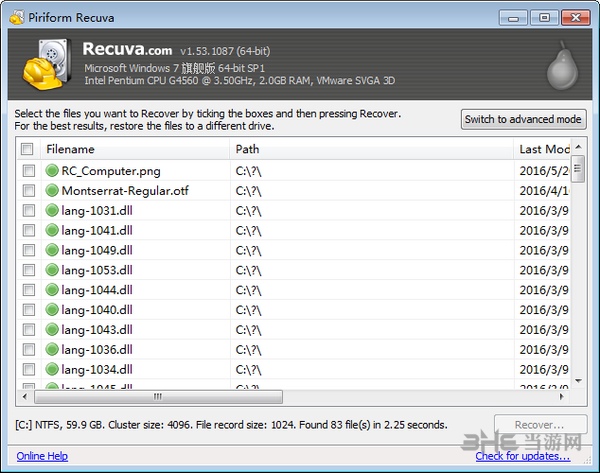Screen dimensions: 600x473
Task: Click the Recuva title bar app icon
Action: tap(16, 17)
